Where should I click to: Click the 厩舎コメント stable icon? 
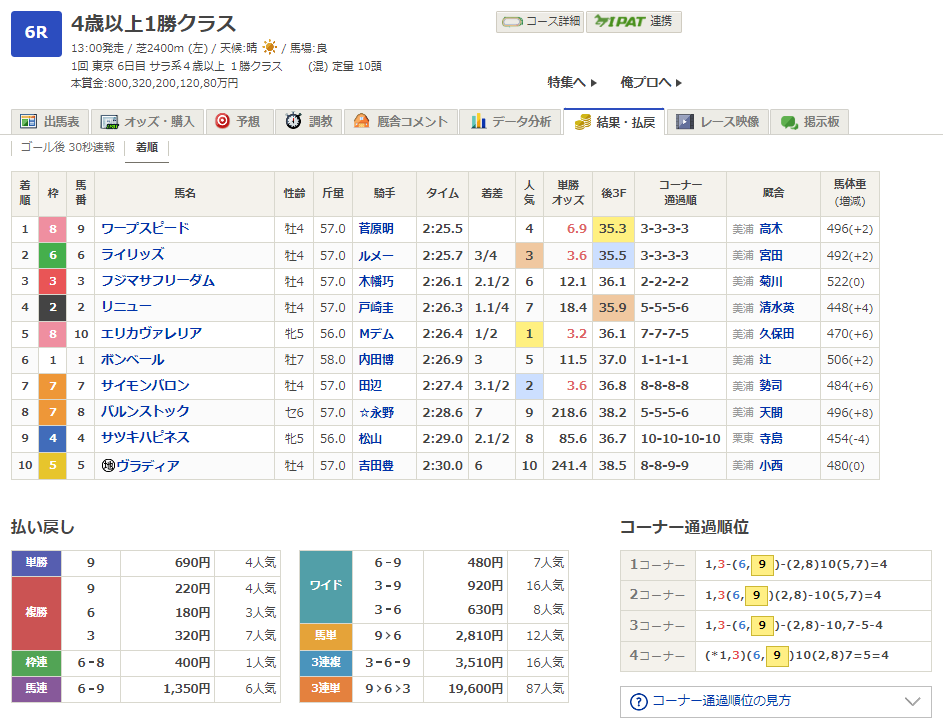362,122
